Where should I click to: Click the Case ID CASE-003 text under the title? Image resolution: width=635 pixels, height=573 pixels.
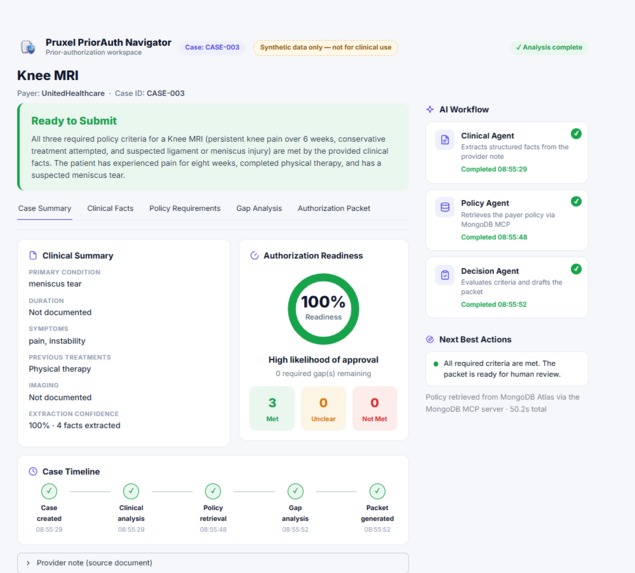149,93
